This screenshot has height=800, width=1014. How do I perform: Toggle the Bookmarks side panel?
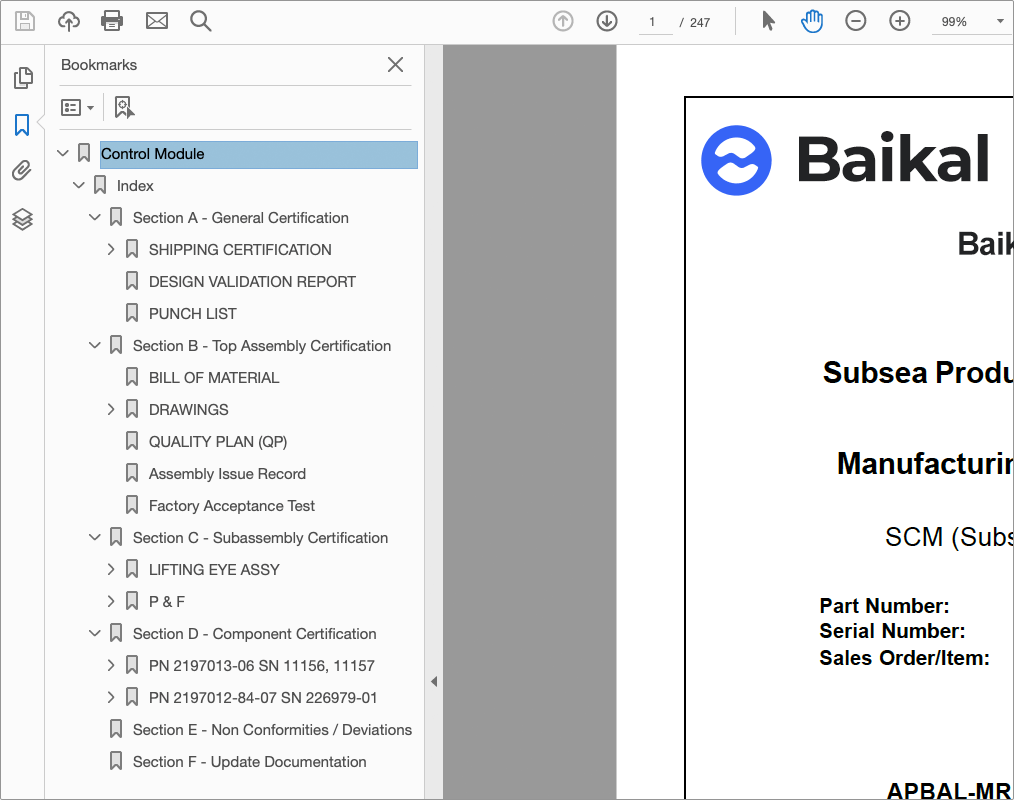[22, 125]
